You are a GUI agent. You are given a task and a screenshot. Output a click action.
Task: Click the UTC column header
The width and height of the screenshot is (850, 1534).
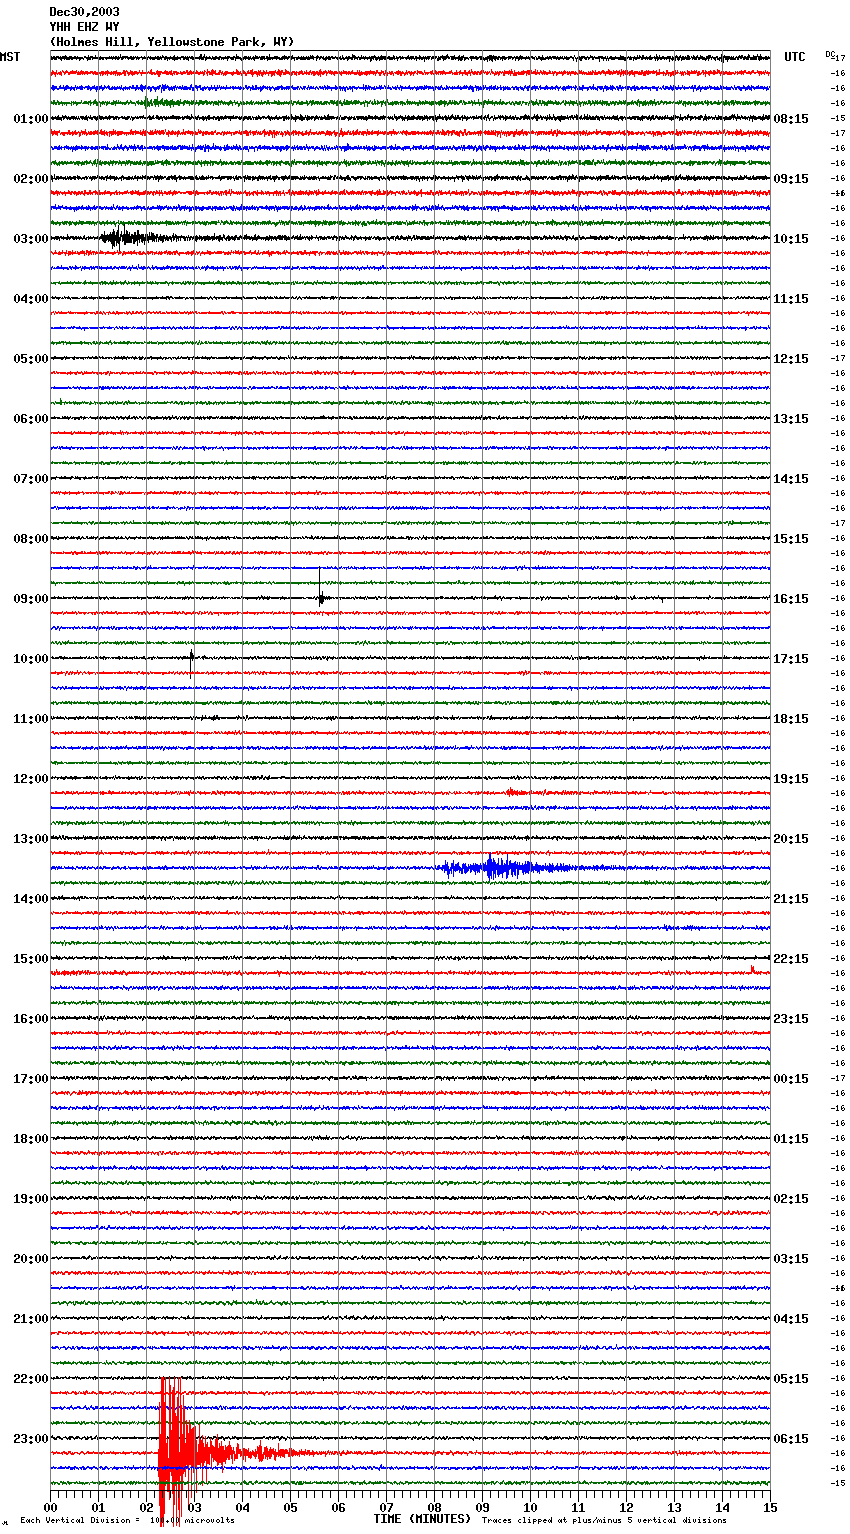[795, 57]
